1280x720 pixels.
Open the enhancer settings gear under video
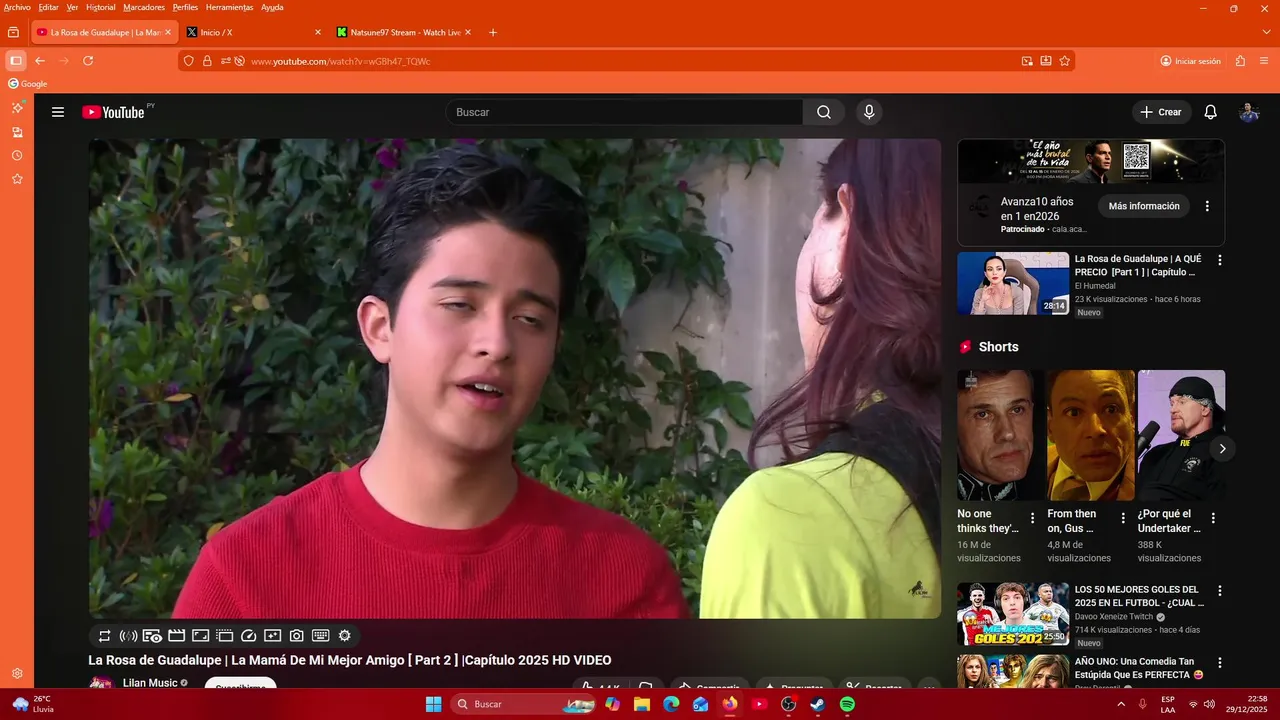(345, 636)
